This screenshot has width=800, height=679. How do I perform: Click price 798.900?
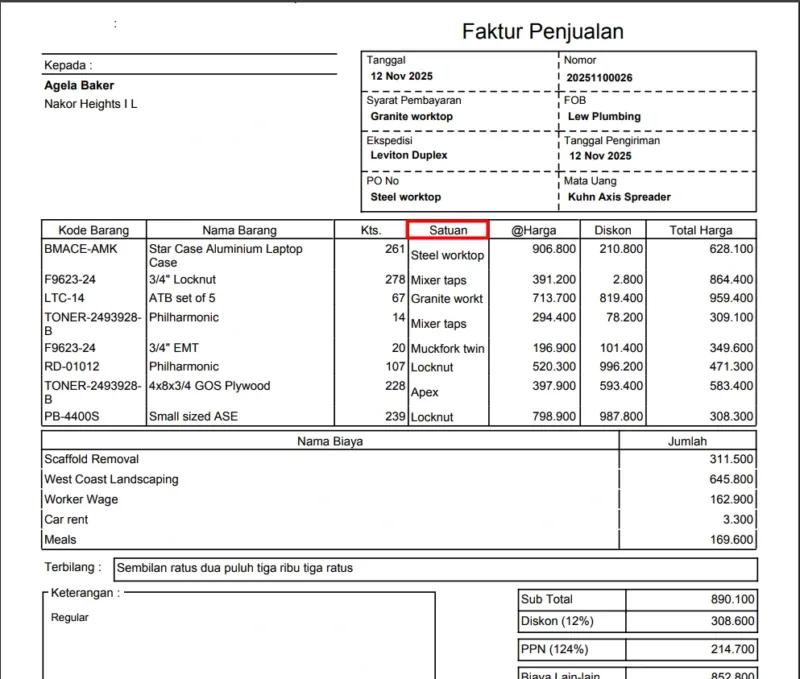click(x=554, y=416)
